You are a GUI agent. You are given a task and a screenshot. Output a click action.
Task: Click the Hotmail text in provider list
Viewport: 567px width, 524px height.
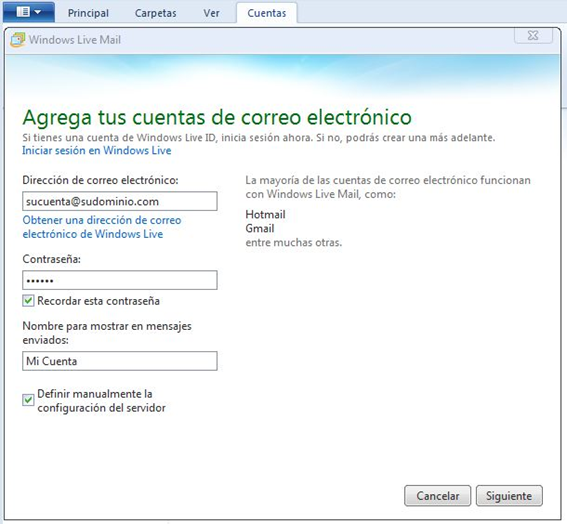point(265,214)
